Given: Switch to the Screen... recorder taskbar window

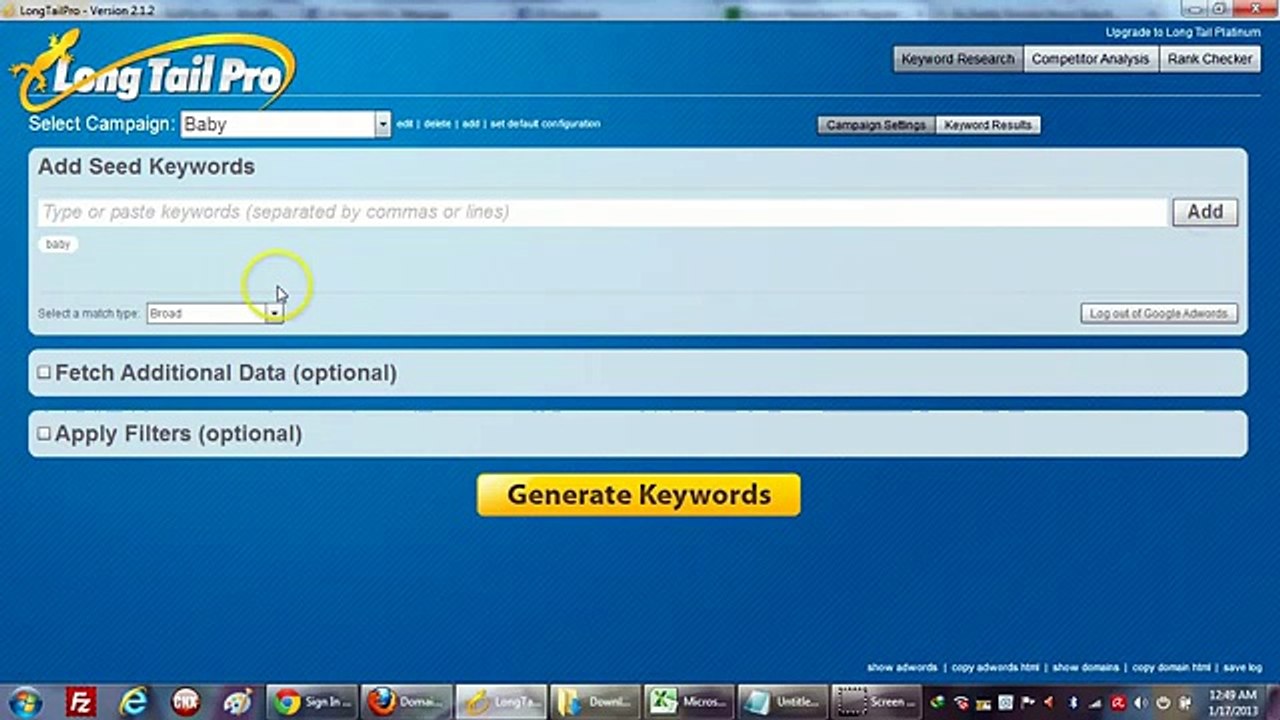Looking at the screenshot, I should pos(877,701).
